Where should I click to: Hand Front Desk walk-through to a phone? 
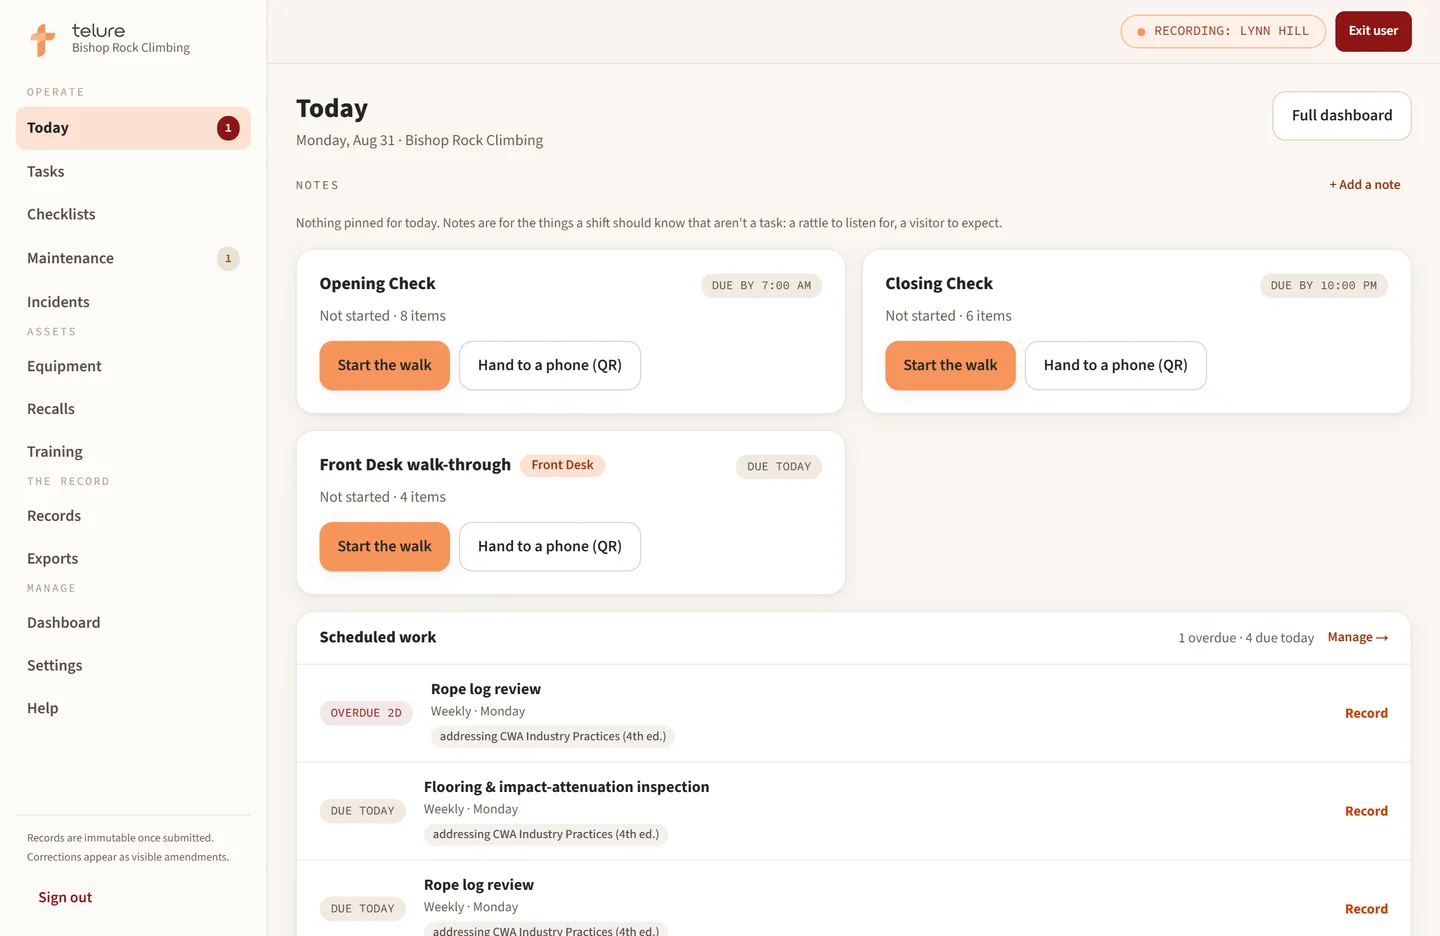(550, 547)
